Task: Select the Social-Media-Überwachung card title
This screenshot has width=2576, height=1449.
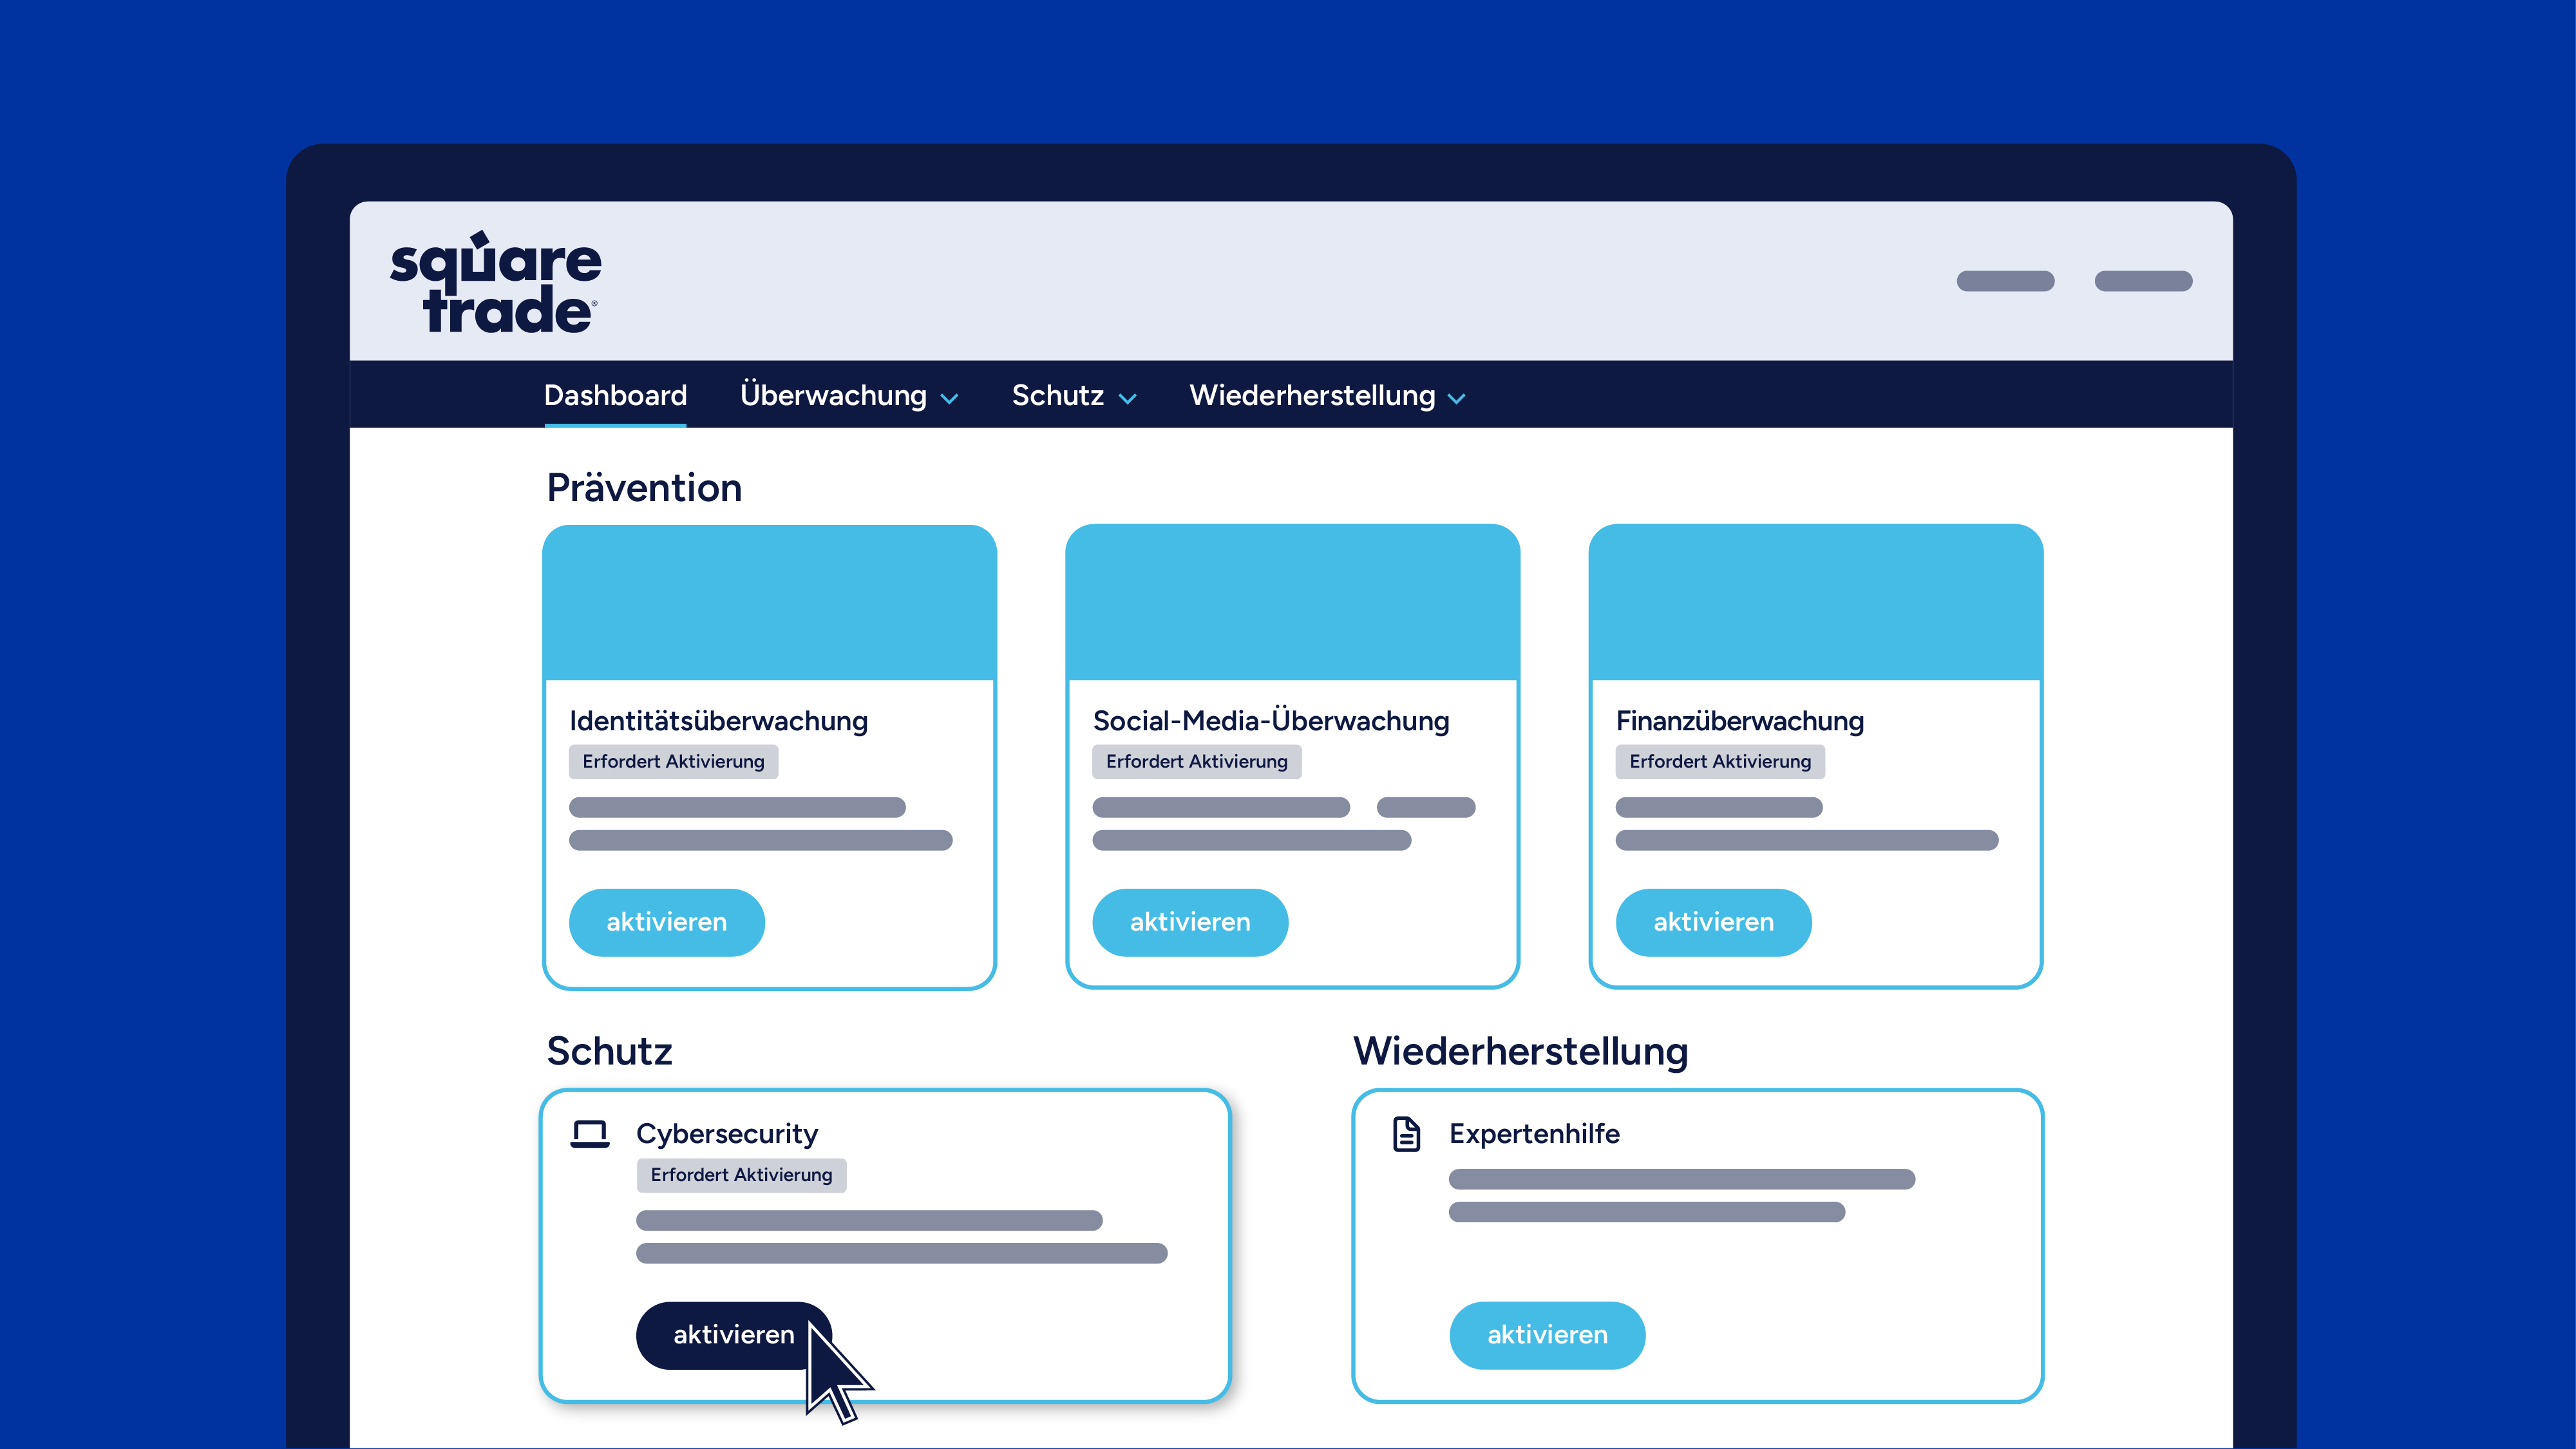Action: tap(1271, 721)
